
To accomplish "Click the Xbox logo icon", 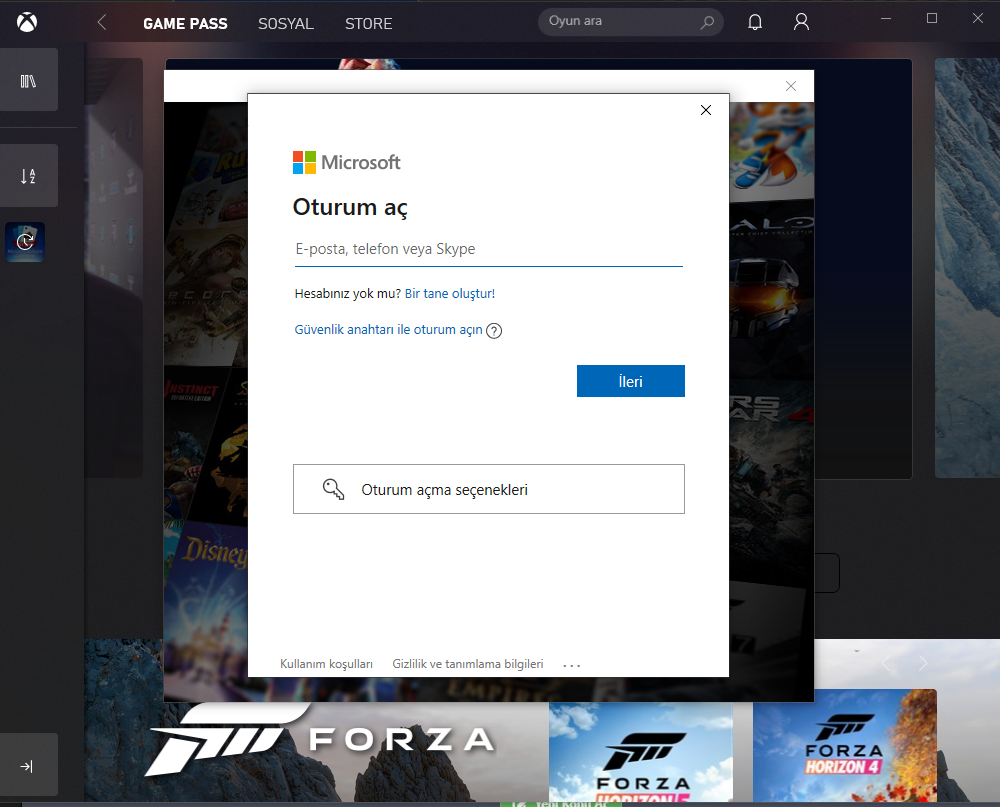I will (x=27, y=23).
